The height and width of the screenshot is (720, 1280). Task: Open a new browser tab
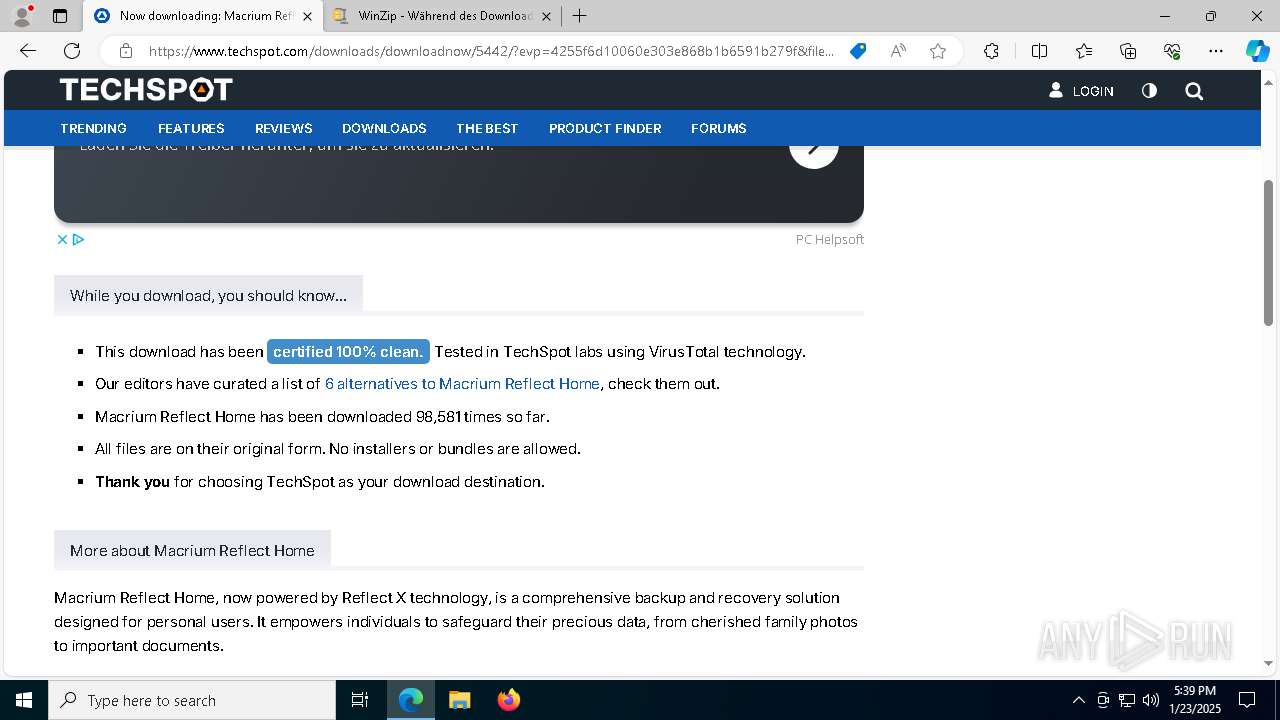[x=579, y=16]
